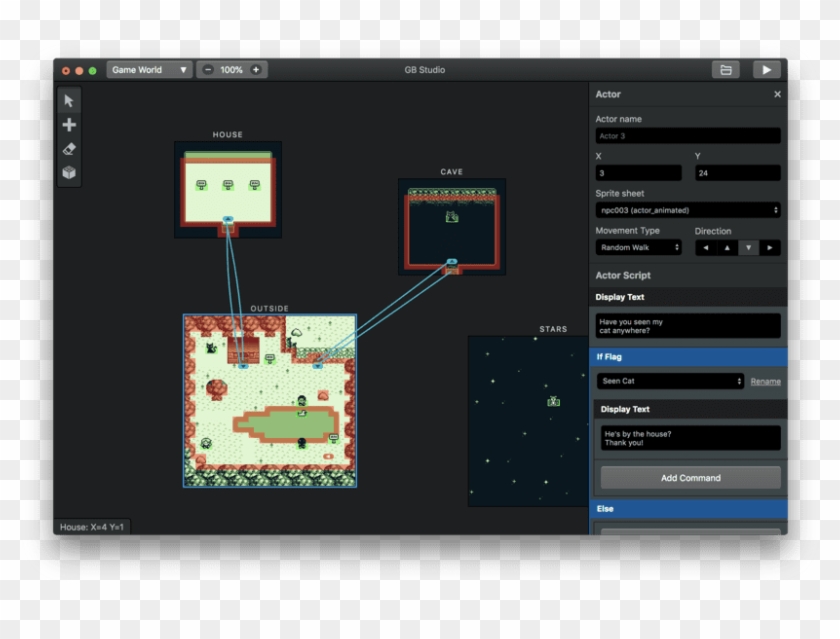
Task: Open the Movement Type dropdown
Action: click(x=639, y=247)
